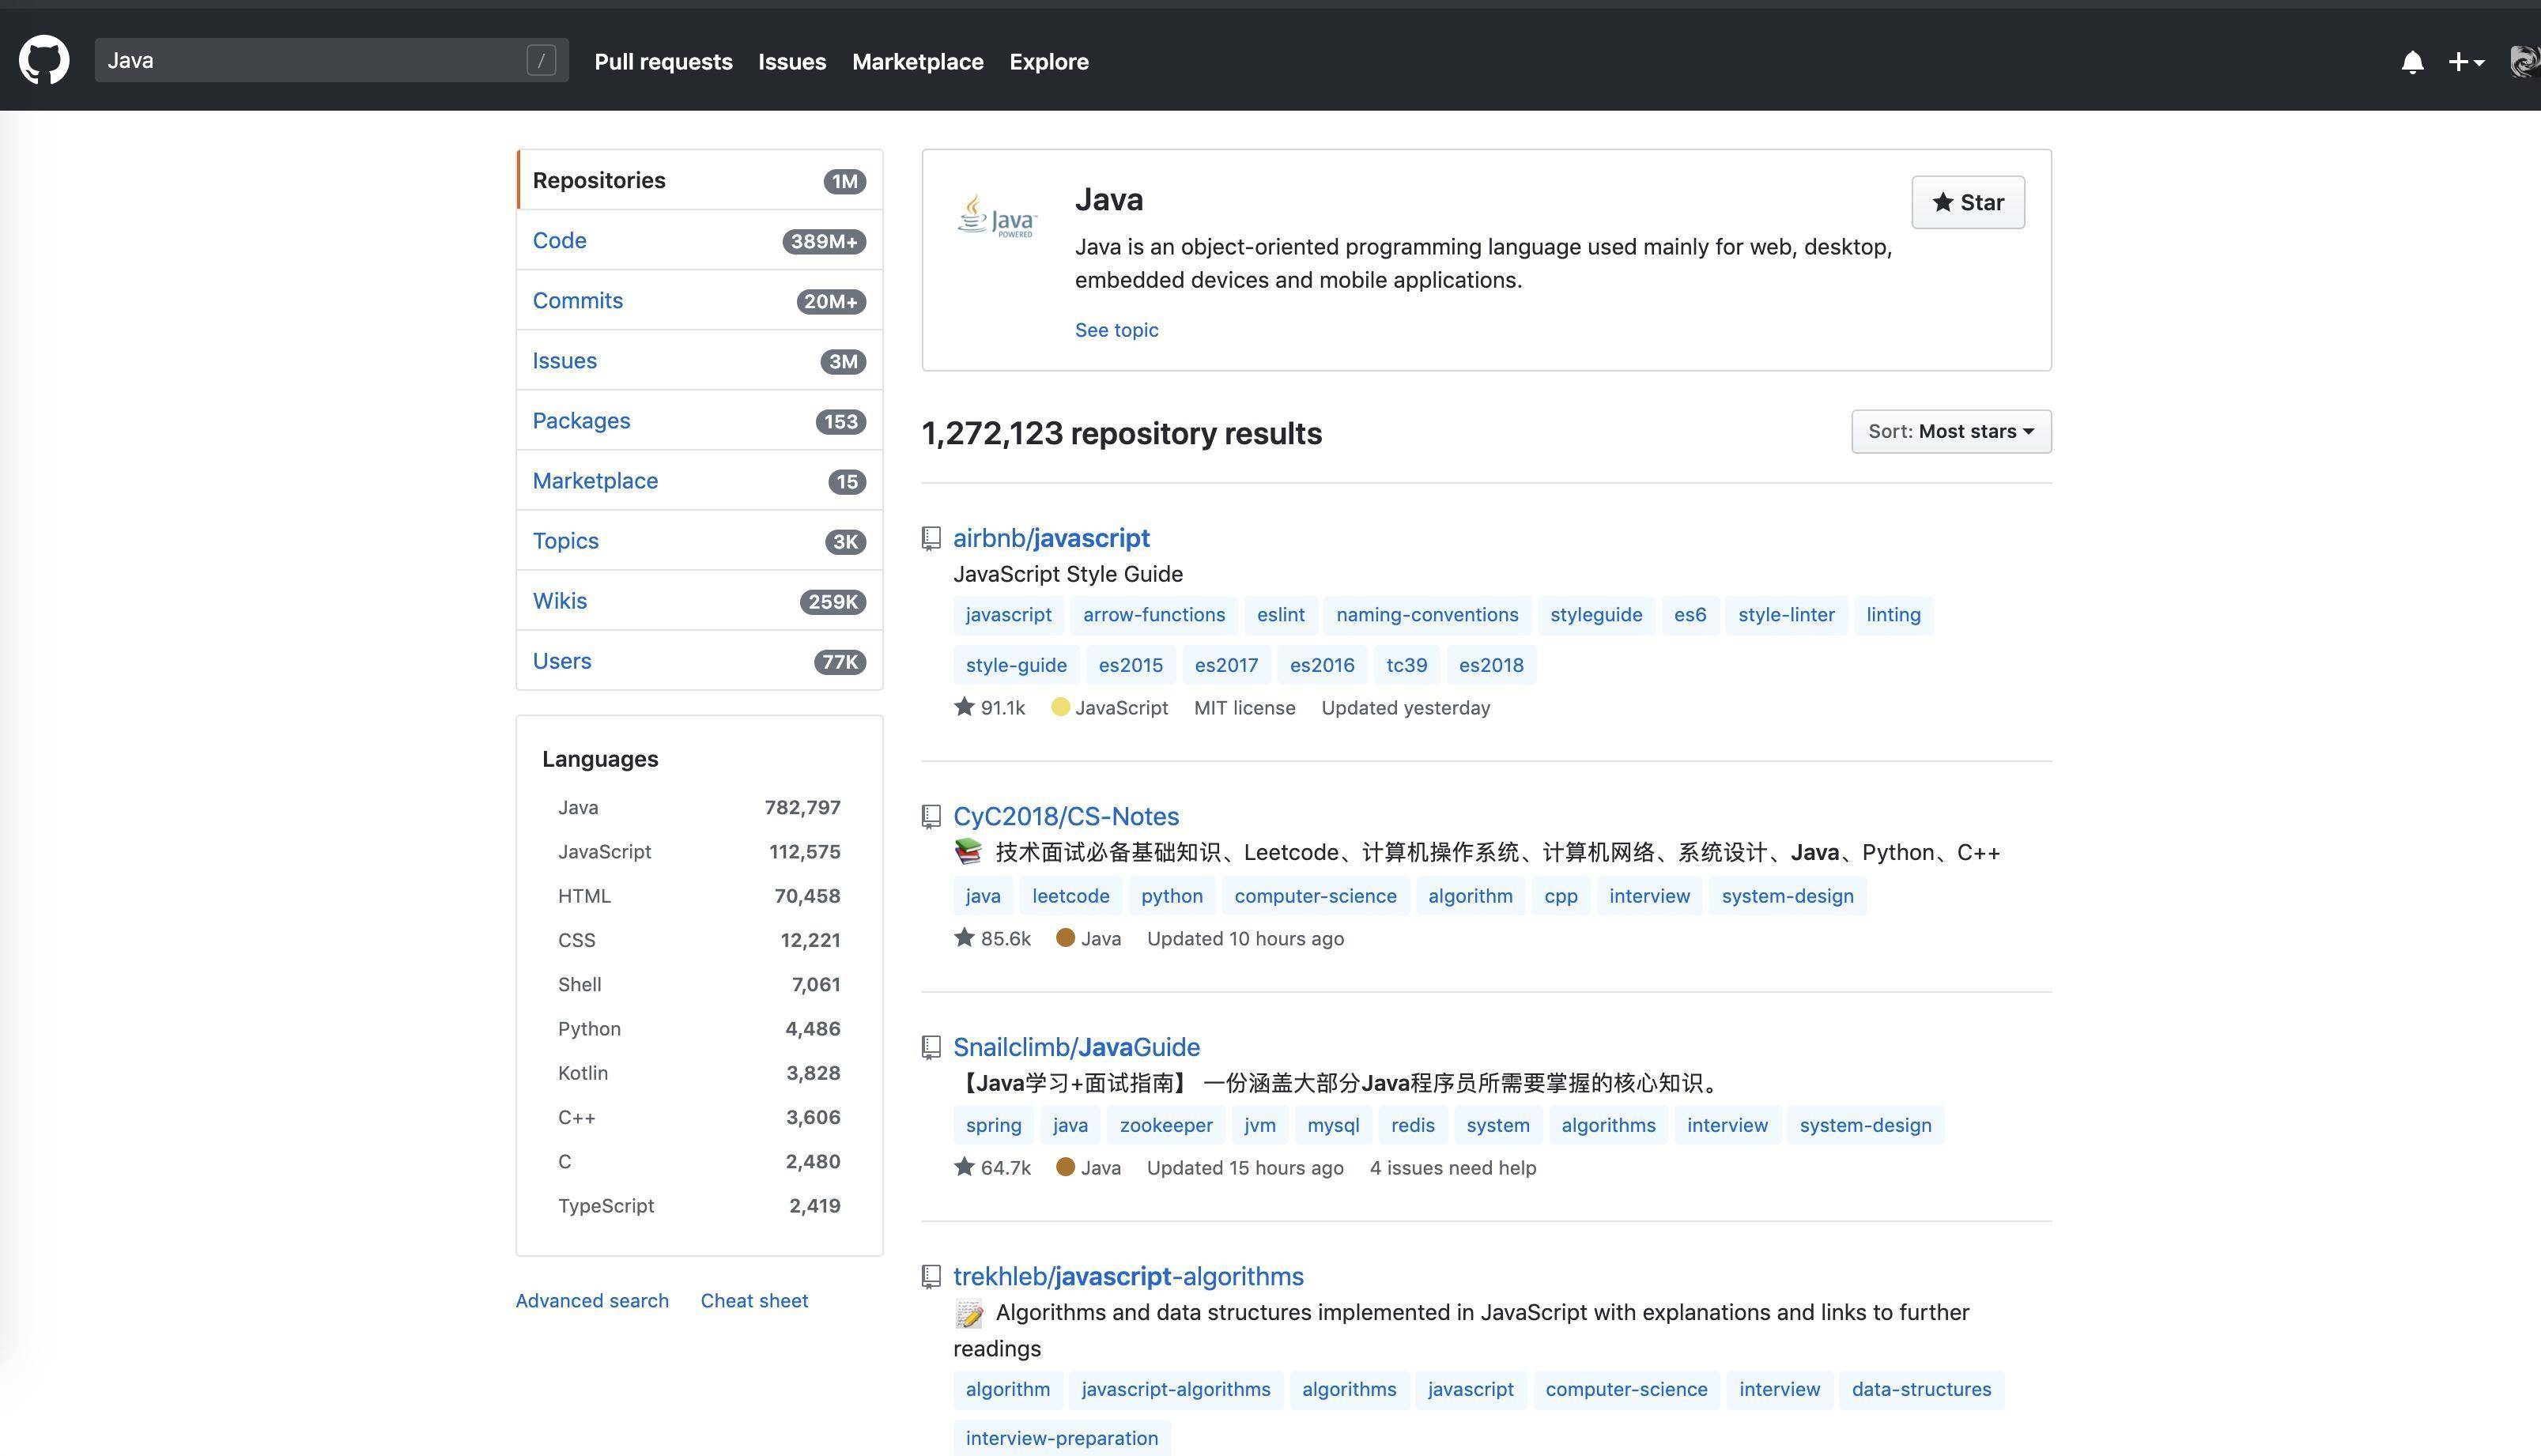This screenshot has height=1456, width=2541.
Task: Click Explore navigation menu item
Action: point(1049,61)
